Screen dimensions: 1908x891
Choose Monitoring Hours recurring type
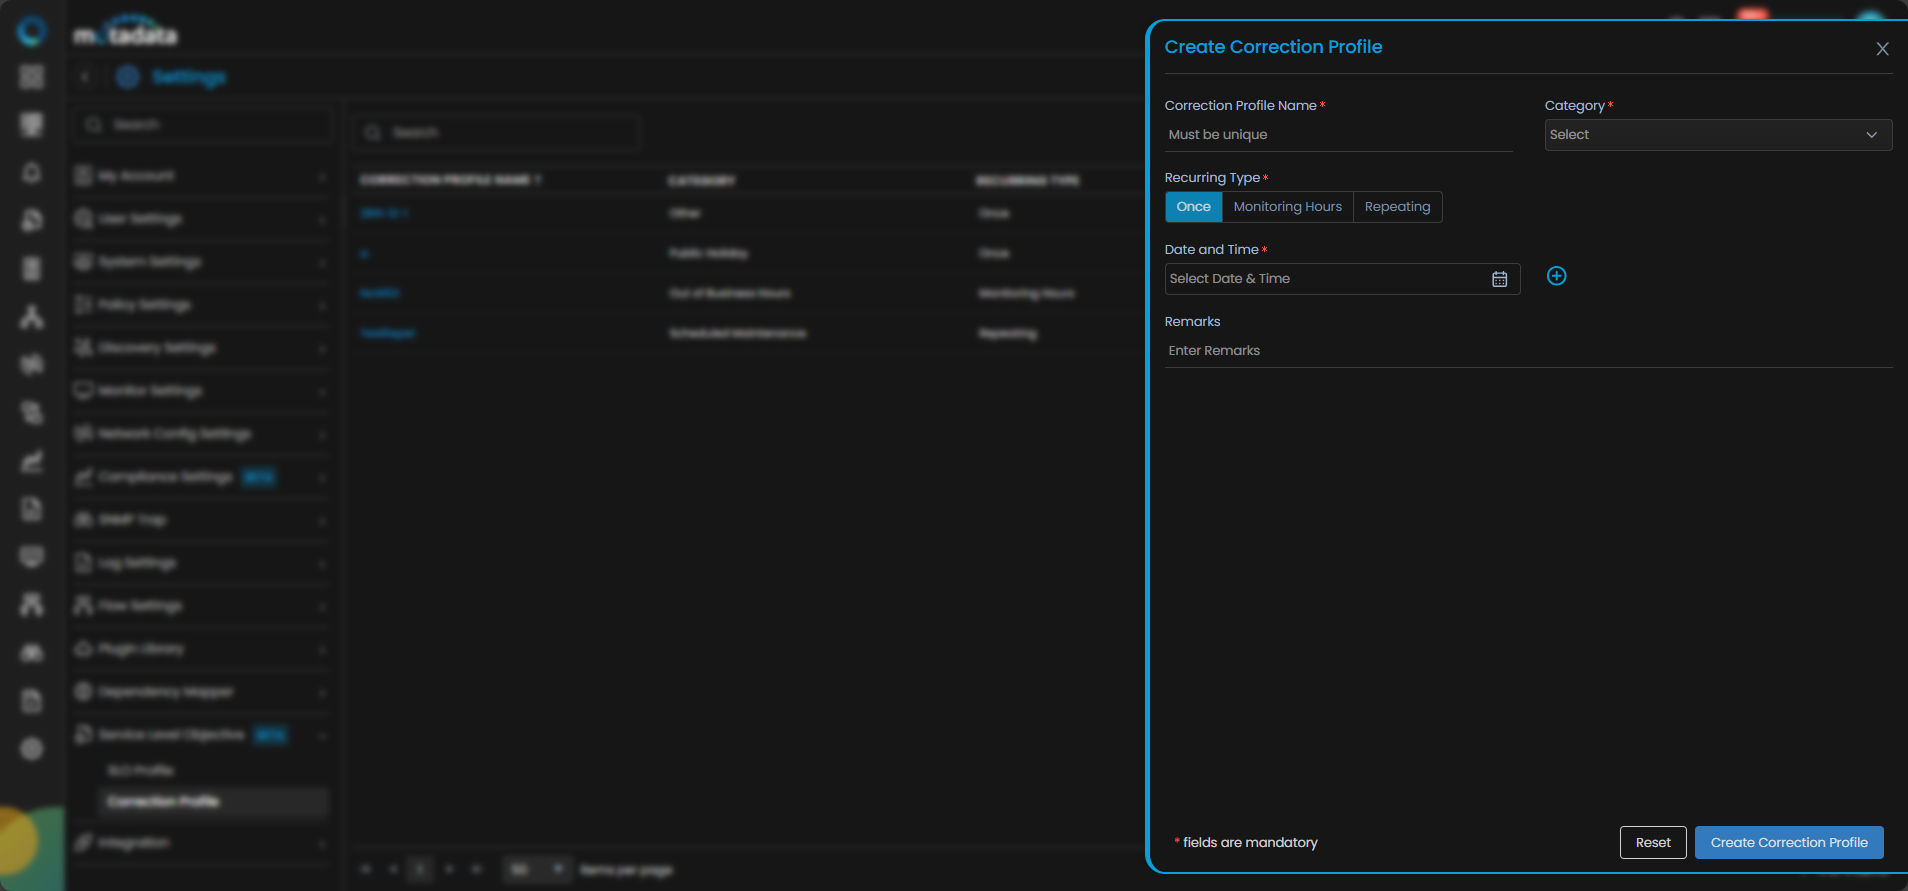point(1287,207)
